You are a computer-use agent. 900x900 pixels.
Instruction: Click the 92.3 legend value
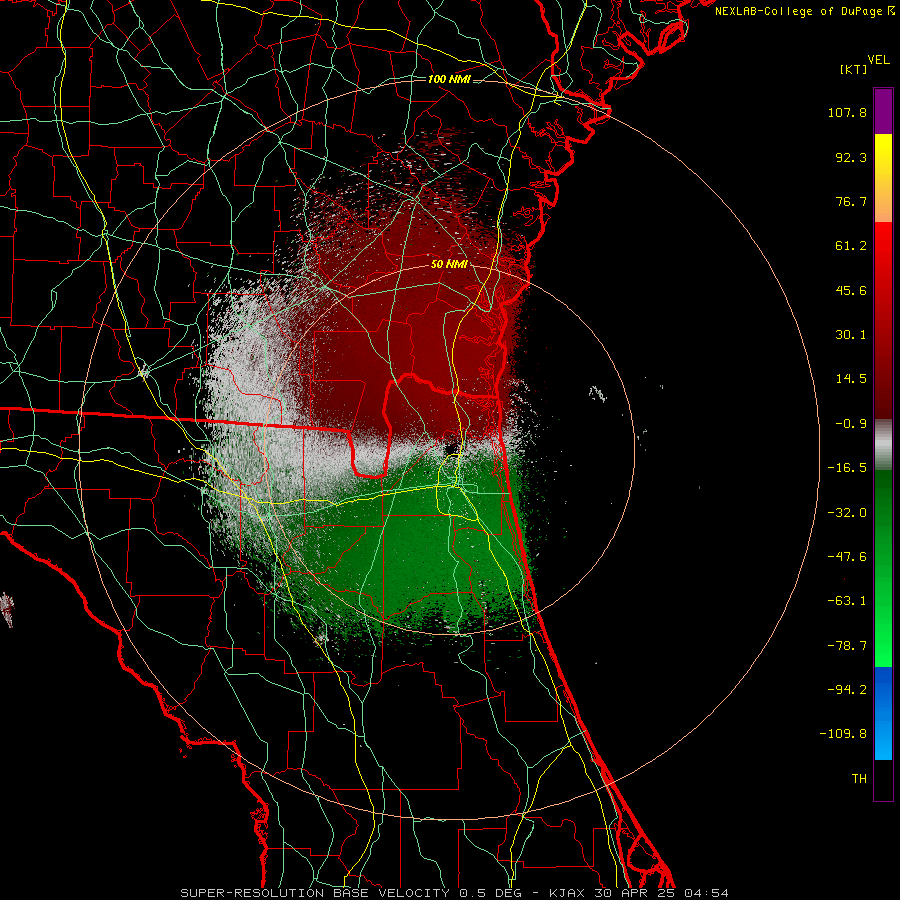pos(851,157)
